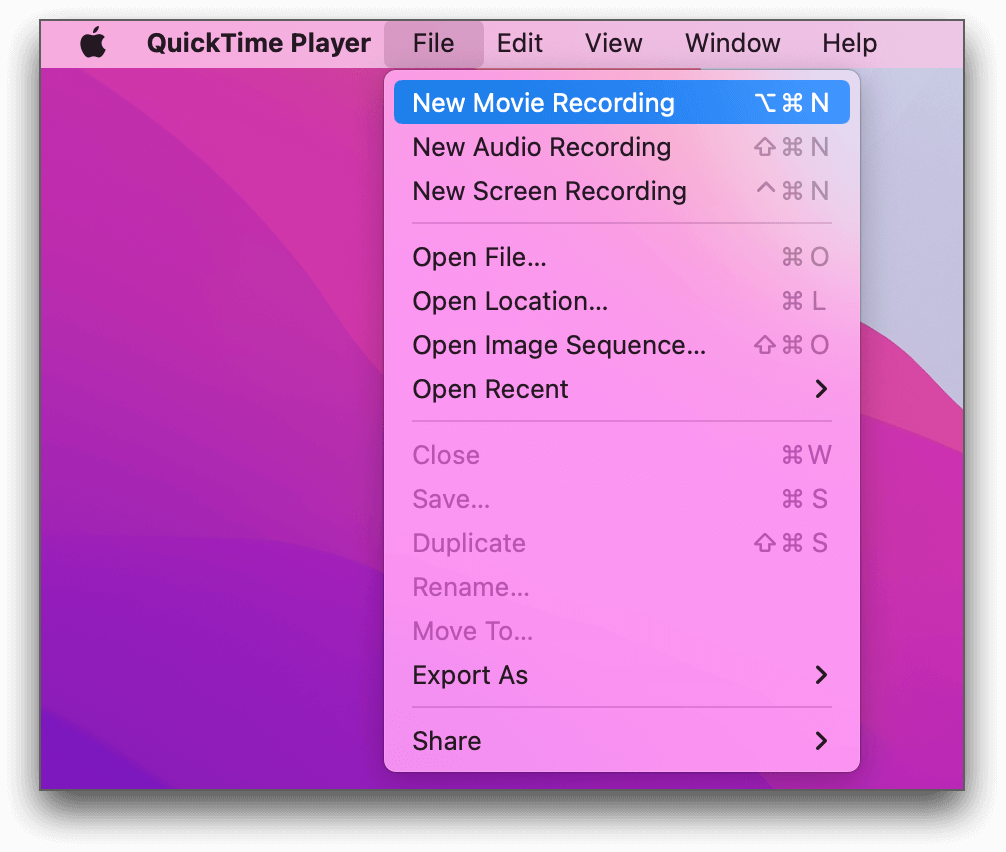The height and width of the screenshot is (852, 1006).
Task: Open the QuickTime Player application menu
Action: pyautogui.click(x=259, y=43)
